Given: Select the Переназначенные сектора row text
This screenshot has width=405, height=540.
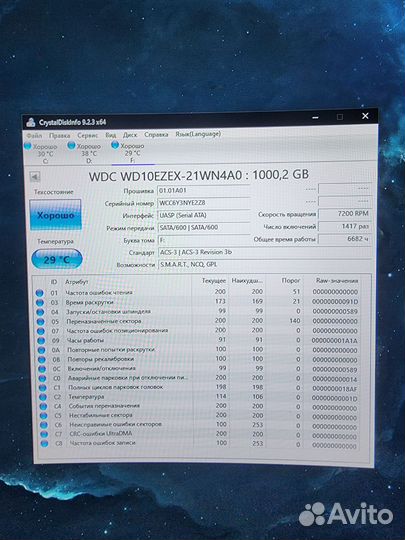Looking at the screenshot, I should click(104, 321).
